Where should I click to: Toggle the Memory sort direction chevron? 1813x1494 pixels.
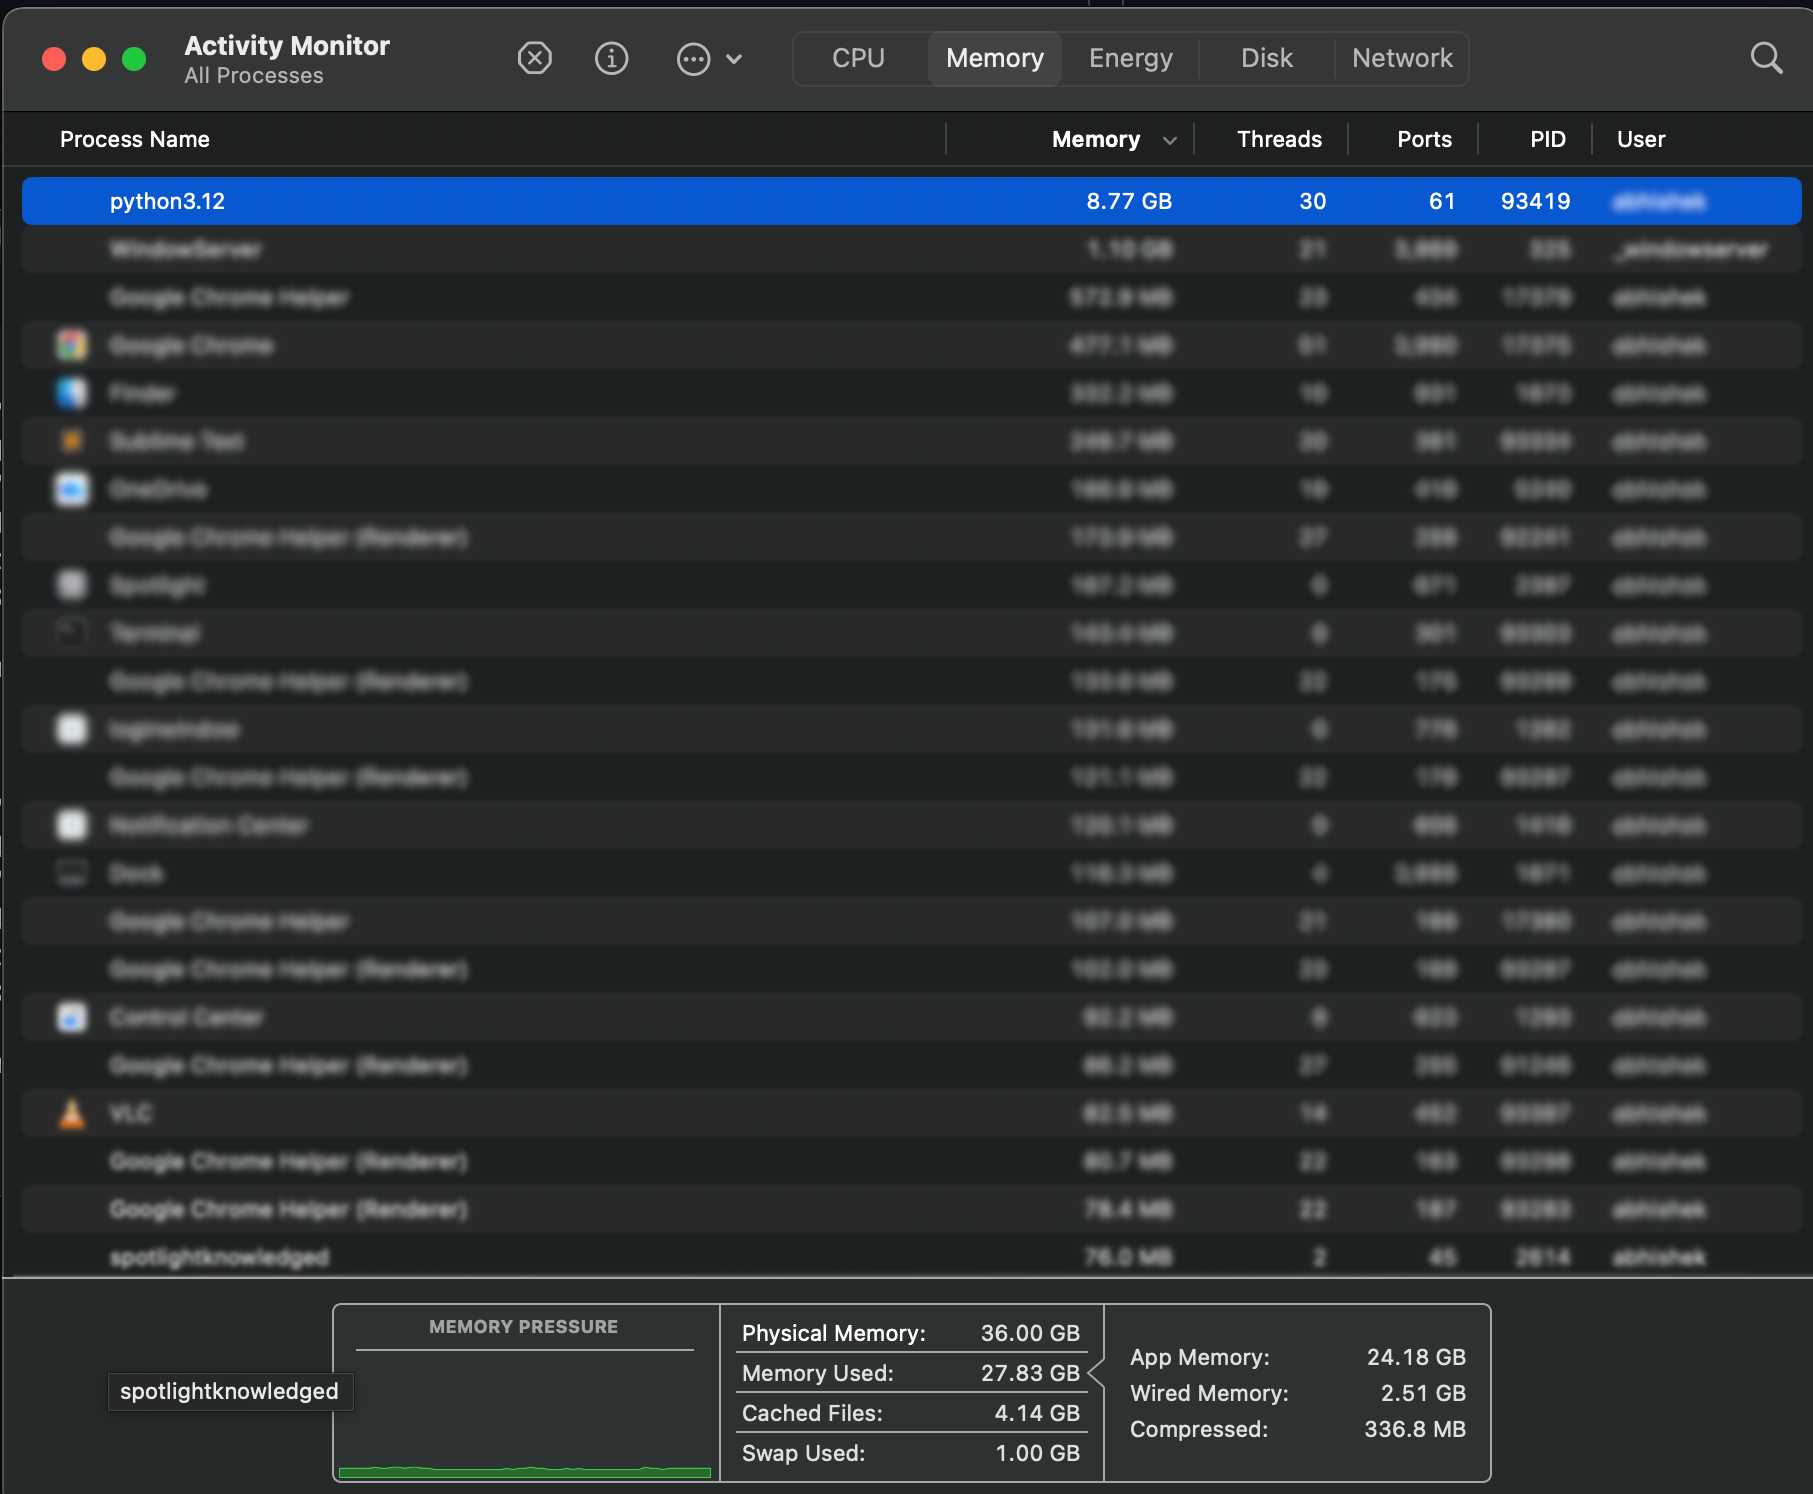coord(1170,140)
